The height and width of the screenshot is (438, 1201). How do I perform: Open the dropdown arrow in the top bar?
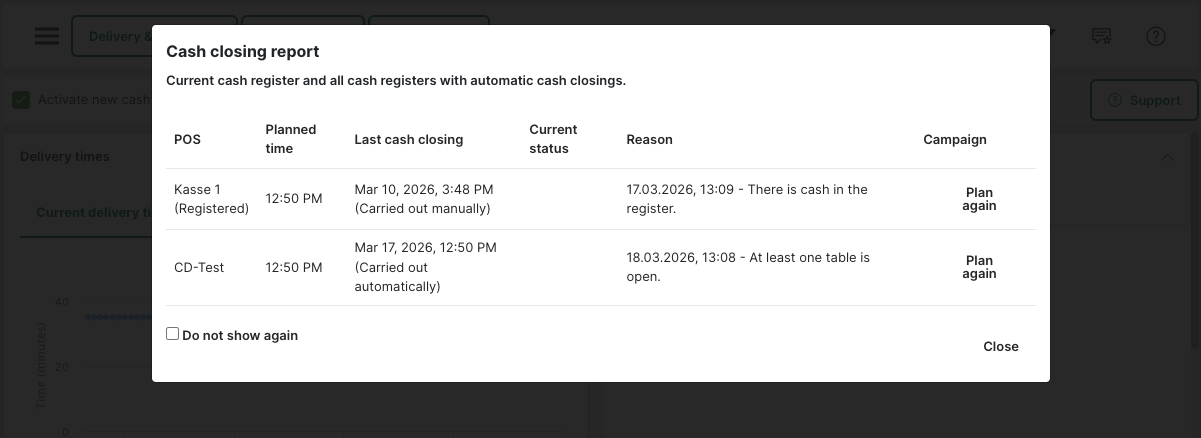(x=1050, y=32)
